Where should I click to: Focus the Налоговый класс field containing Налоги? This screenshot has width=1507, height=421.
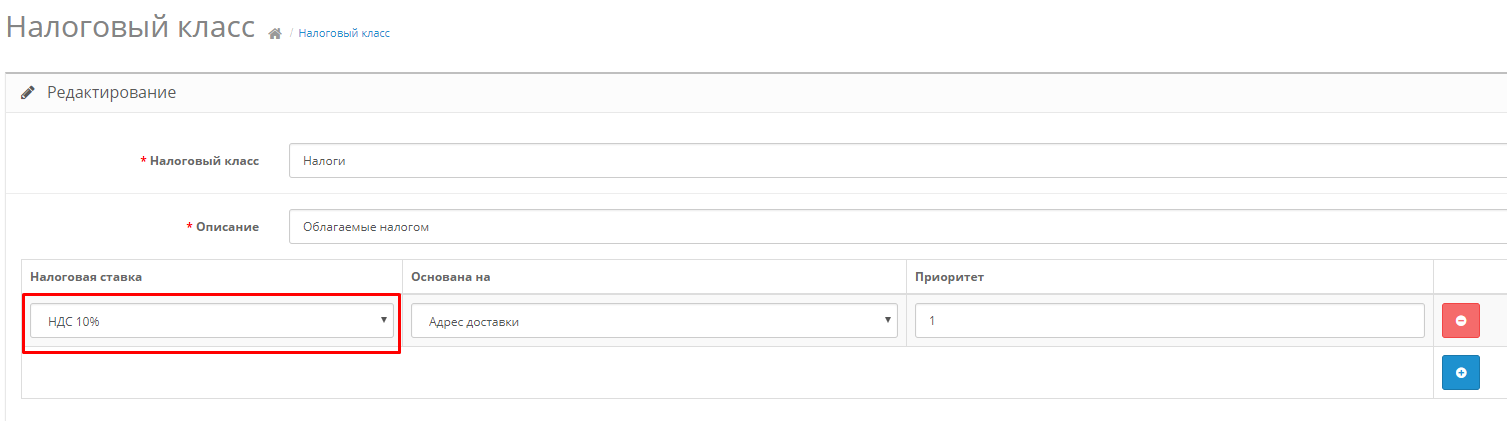click(x=897, y=160)
